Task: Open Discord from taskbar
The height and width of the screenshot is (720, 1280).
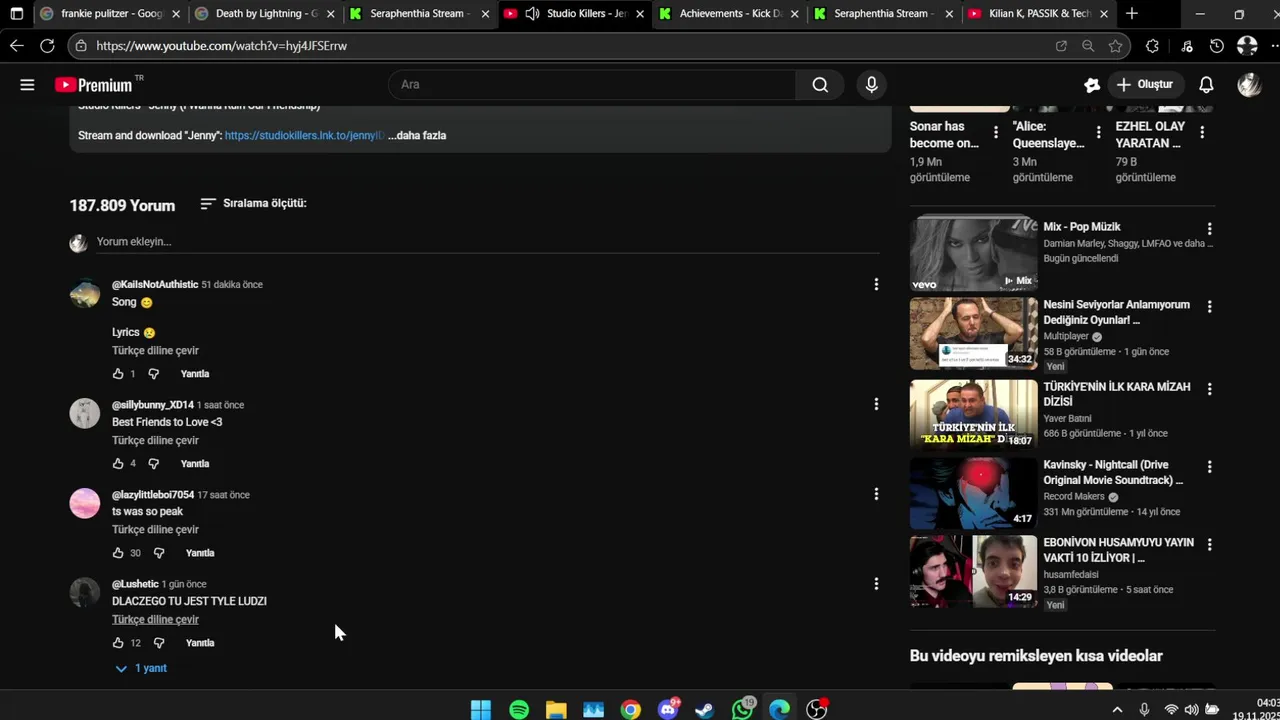Action: point(668,710)
